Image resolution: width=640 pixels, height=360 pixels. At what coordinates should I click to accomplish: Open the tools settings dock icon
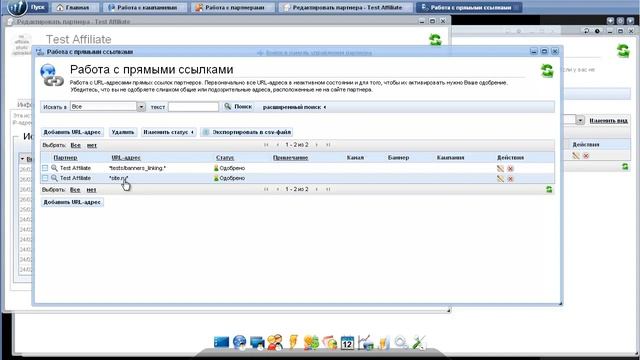pos(418,342)
